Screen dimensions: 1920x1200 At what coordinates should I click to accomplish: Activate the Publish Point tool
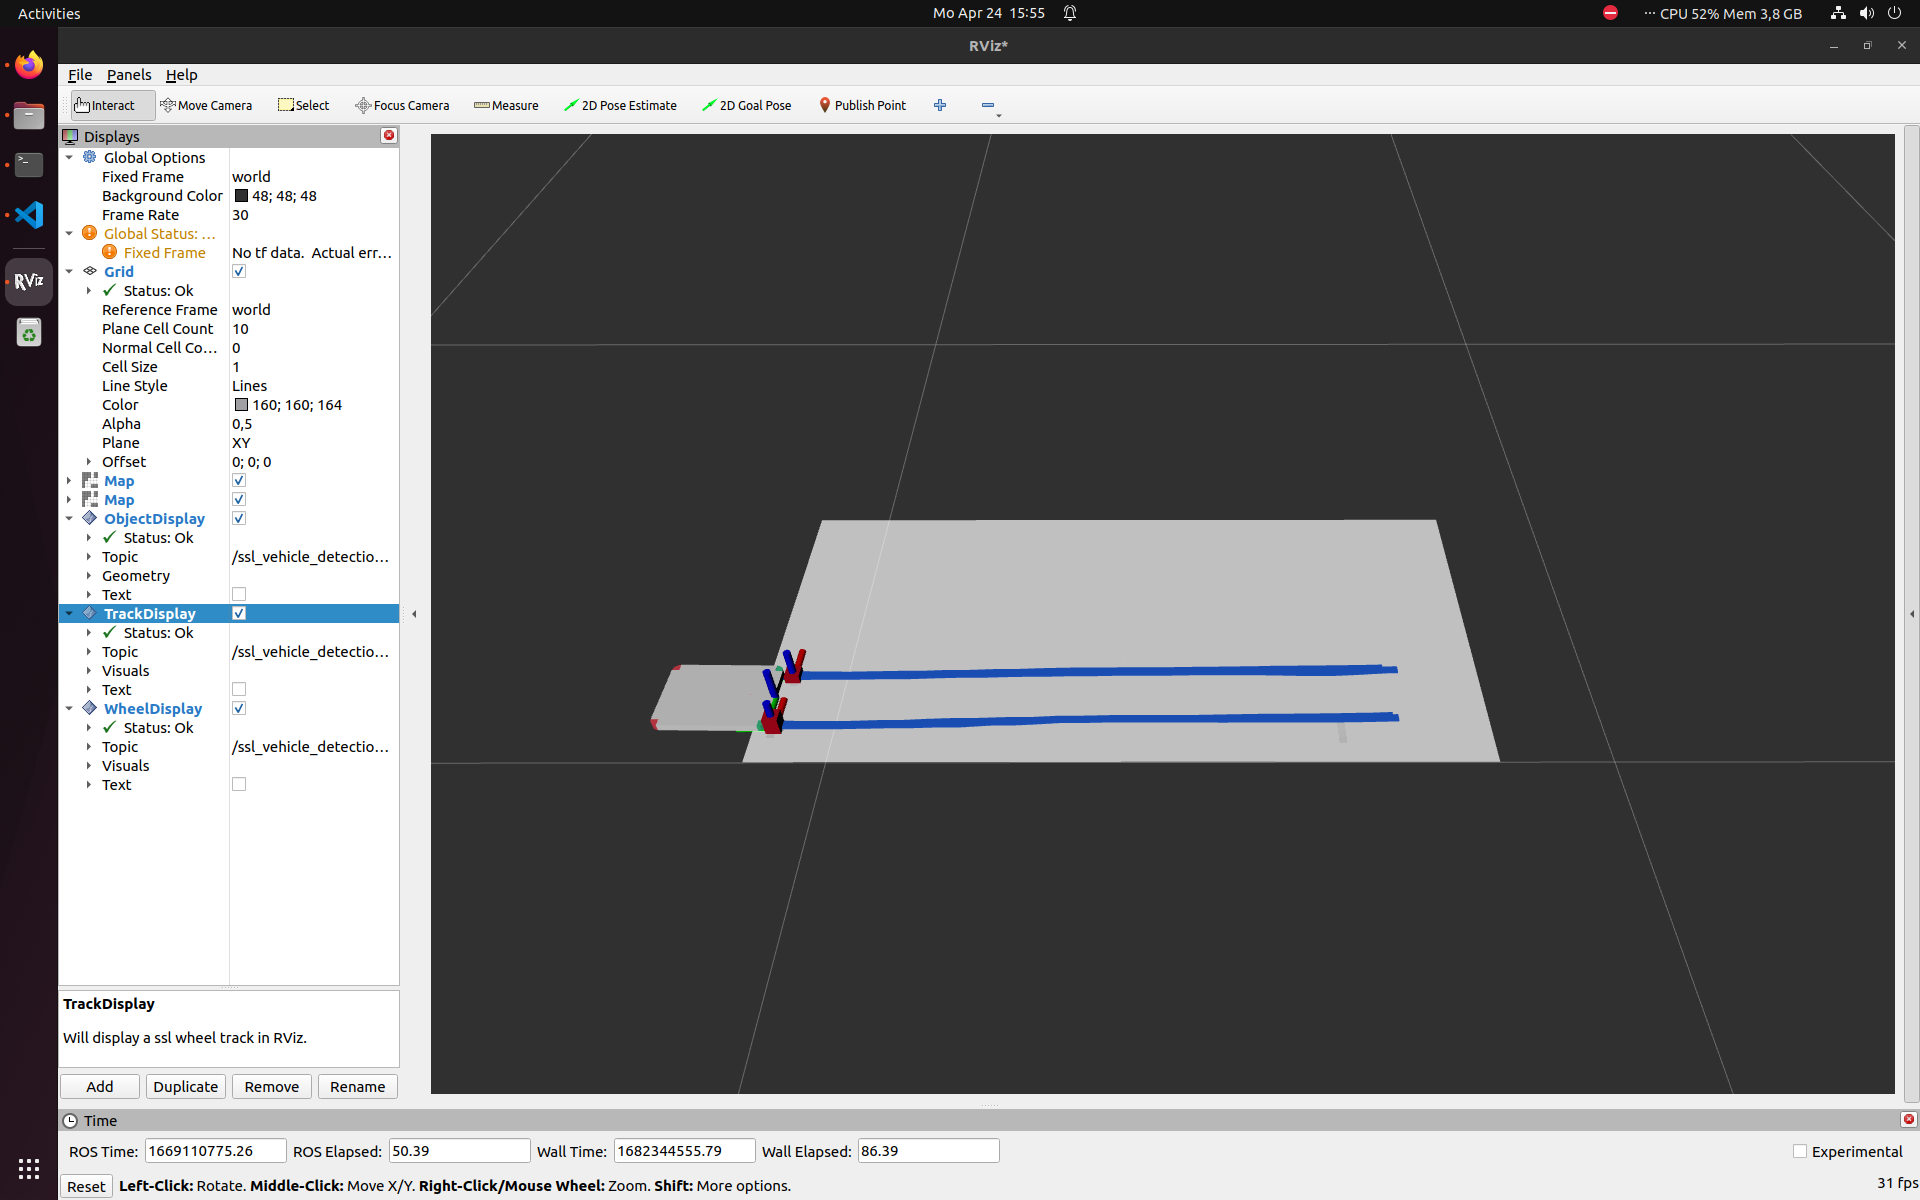click(x=862, y=105)
